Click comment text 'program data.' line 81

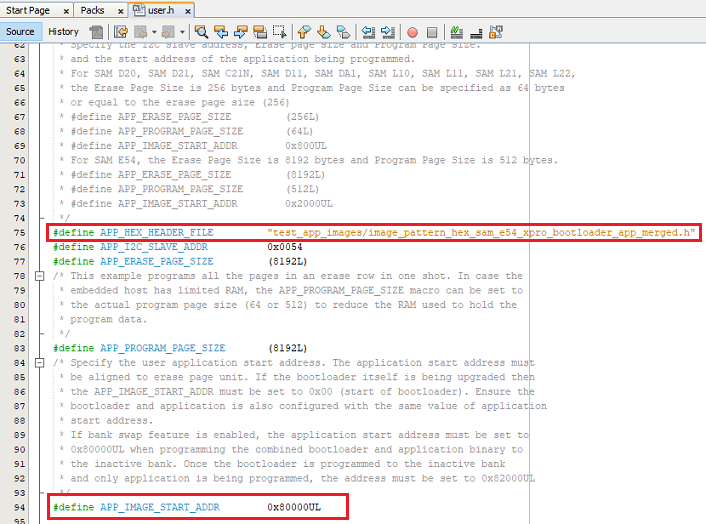[x=109, y=320]
